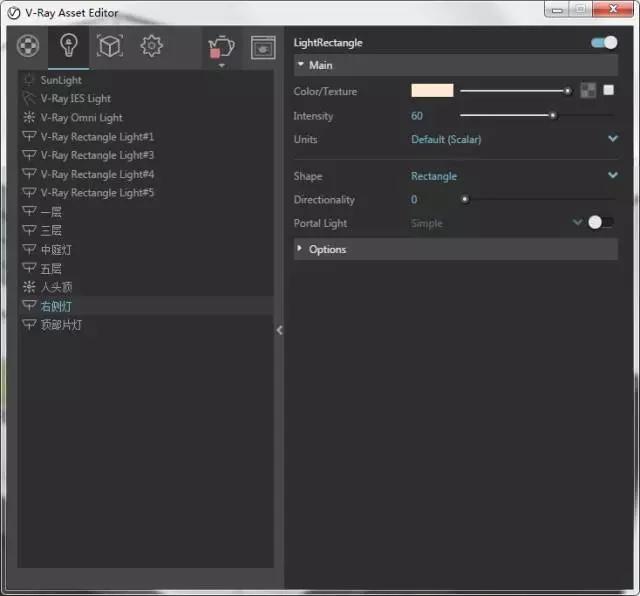Select the 右侧灯 light

[145, 306]
